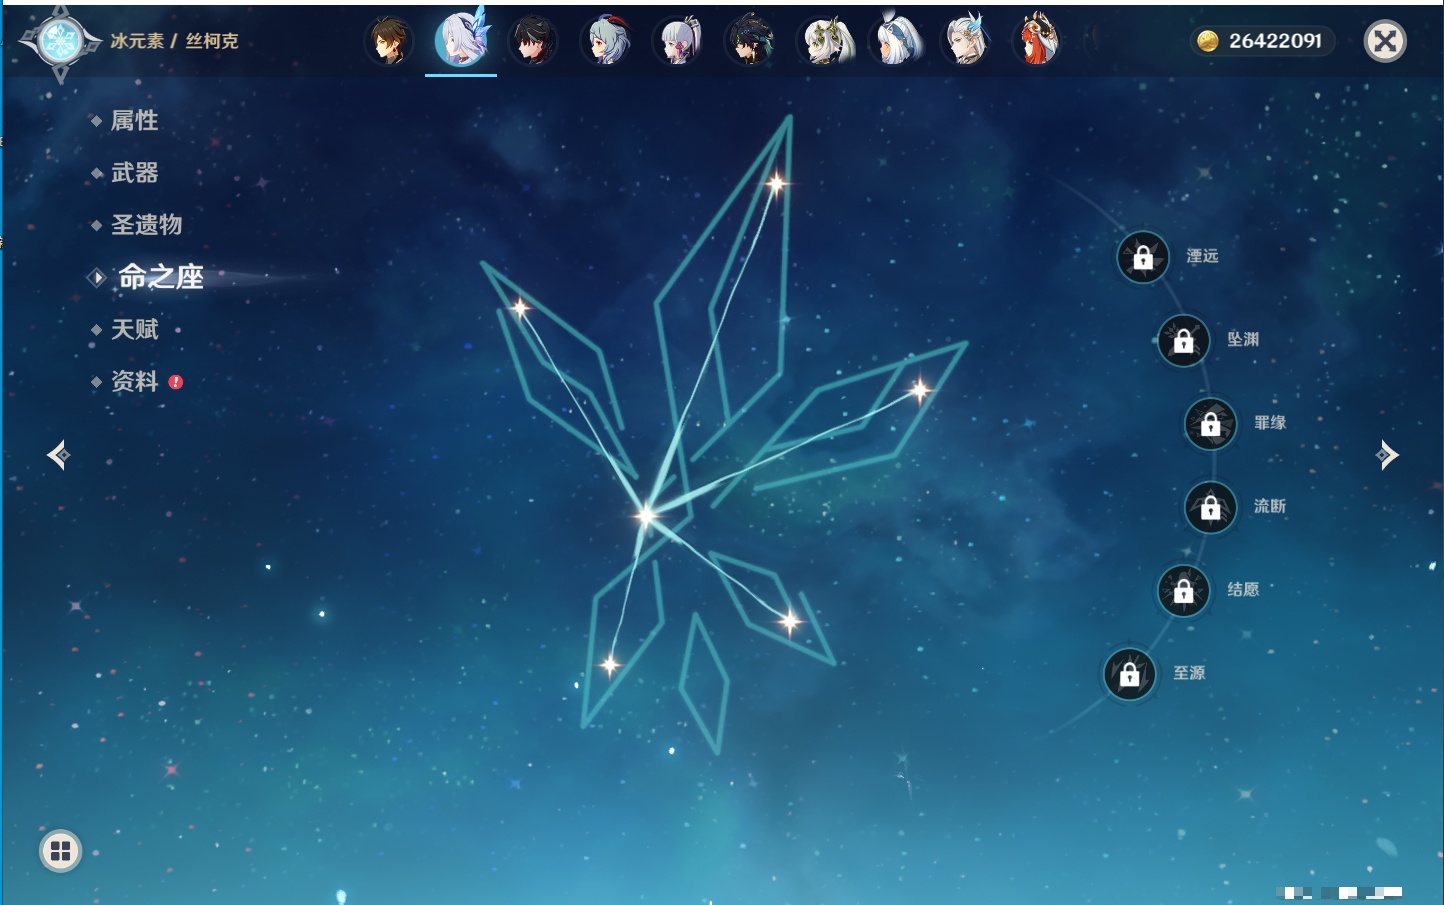Switch to Nilou's red-haired horned avatar
The width and height of the screenshot is (1444, 905).
[1039, 41]
